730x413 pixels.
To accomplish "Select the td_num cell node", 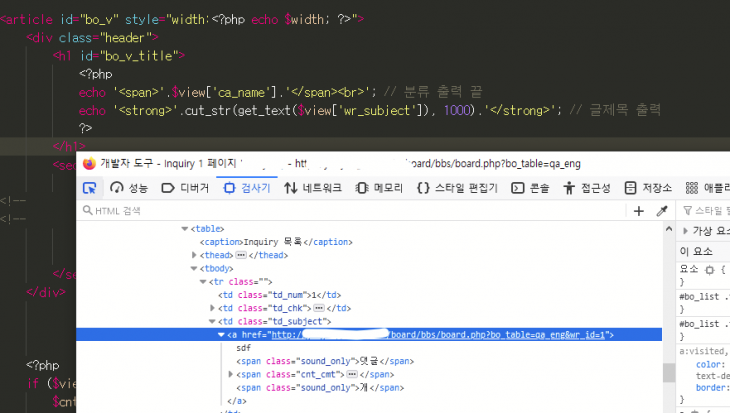I will click(279, 295).
